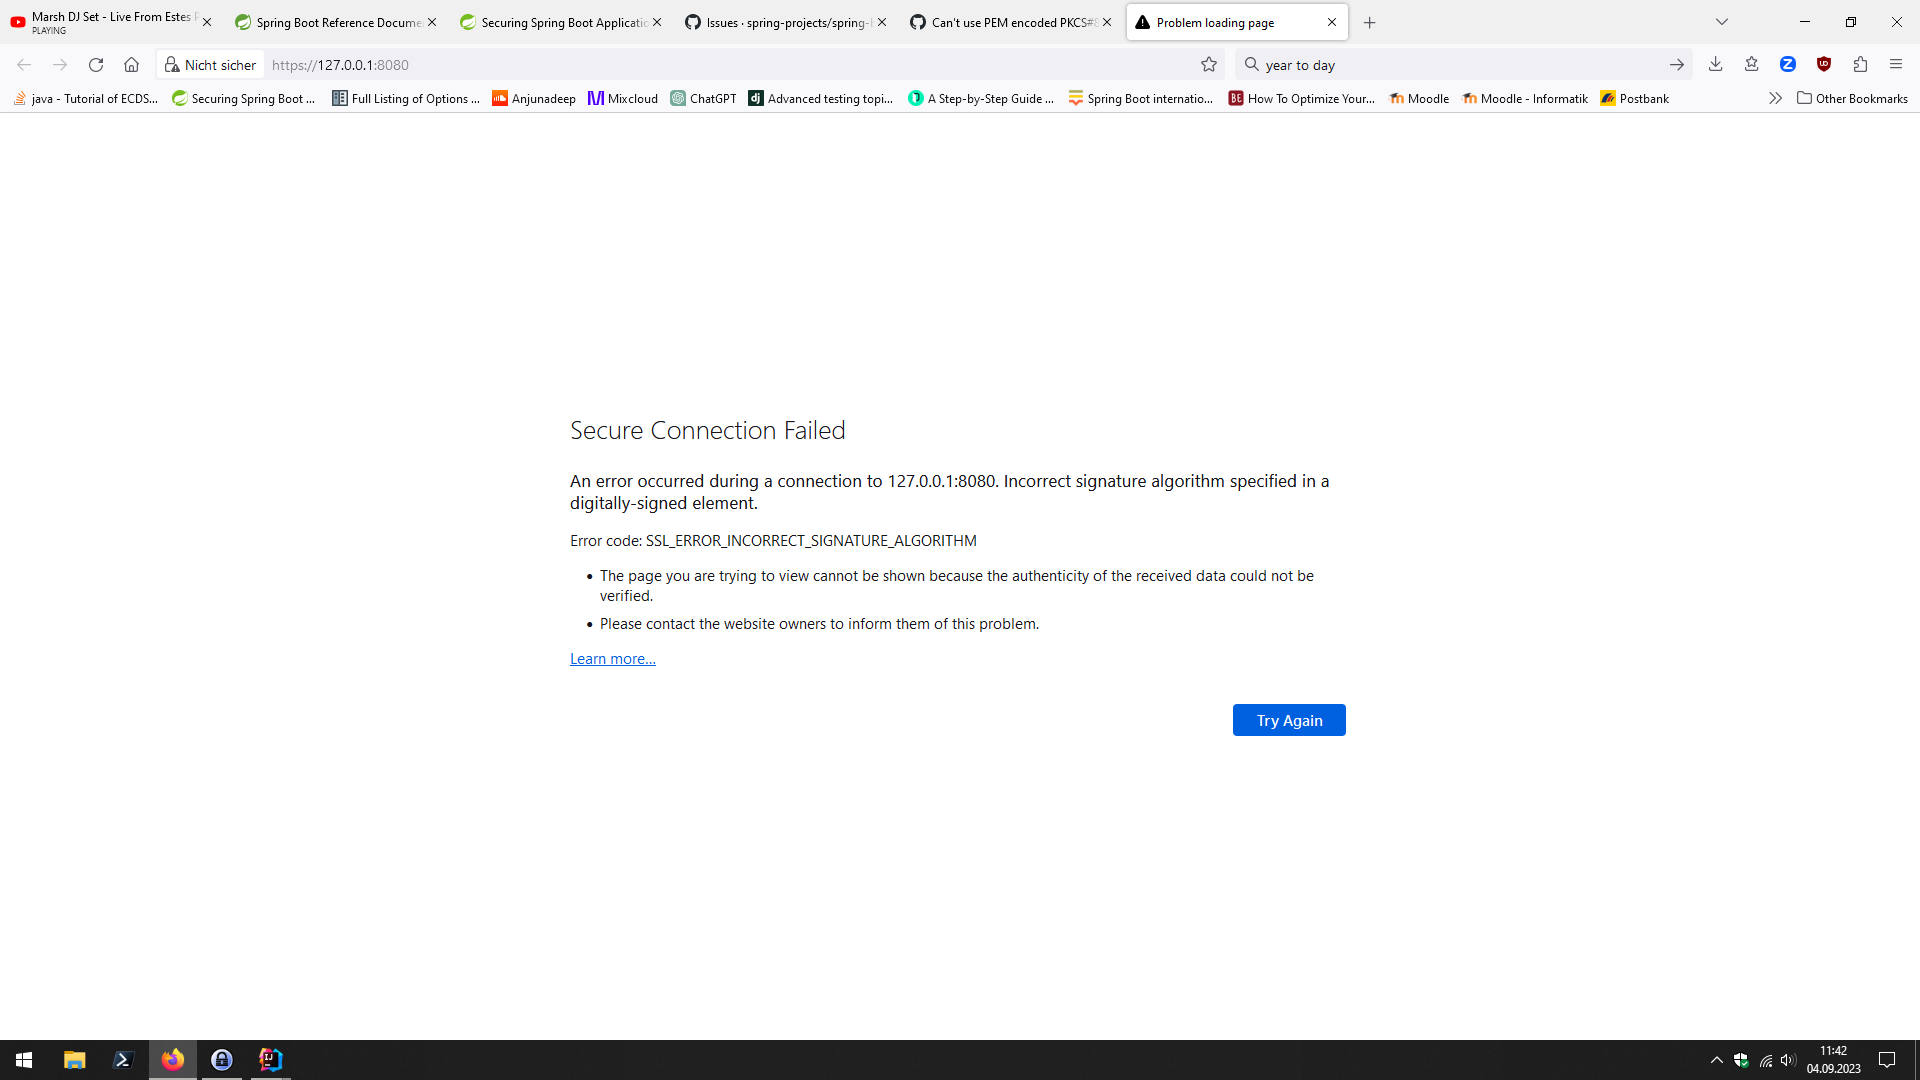Screen dimensions: 1920x1080
Task: Open Firefox application hamburger menu
Action: pyautogui.click(x=1896, y=65)
